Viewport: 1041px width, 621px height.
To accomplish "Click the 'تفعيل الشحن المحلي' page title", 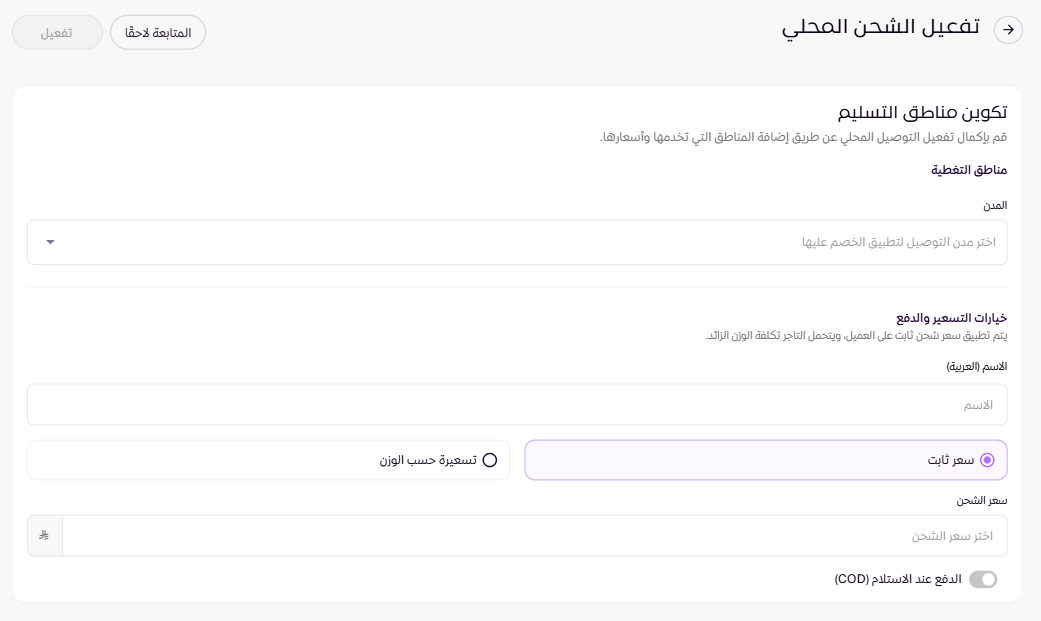I will click(x=880, y=28).
